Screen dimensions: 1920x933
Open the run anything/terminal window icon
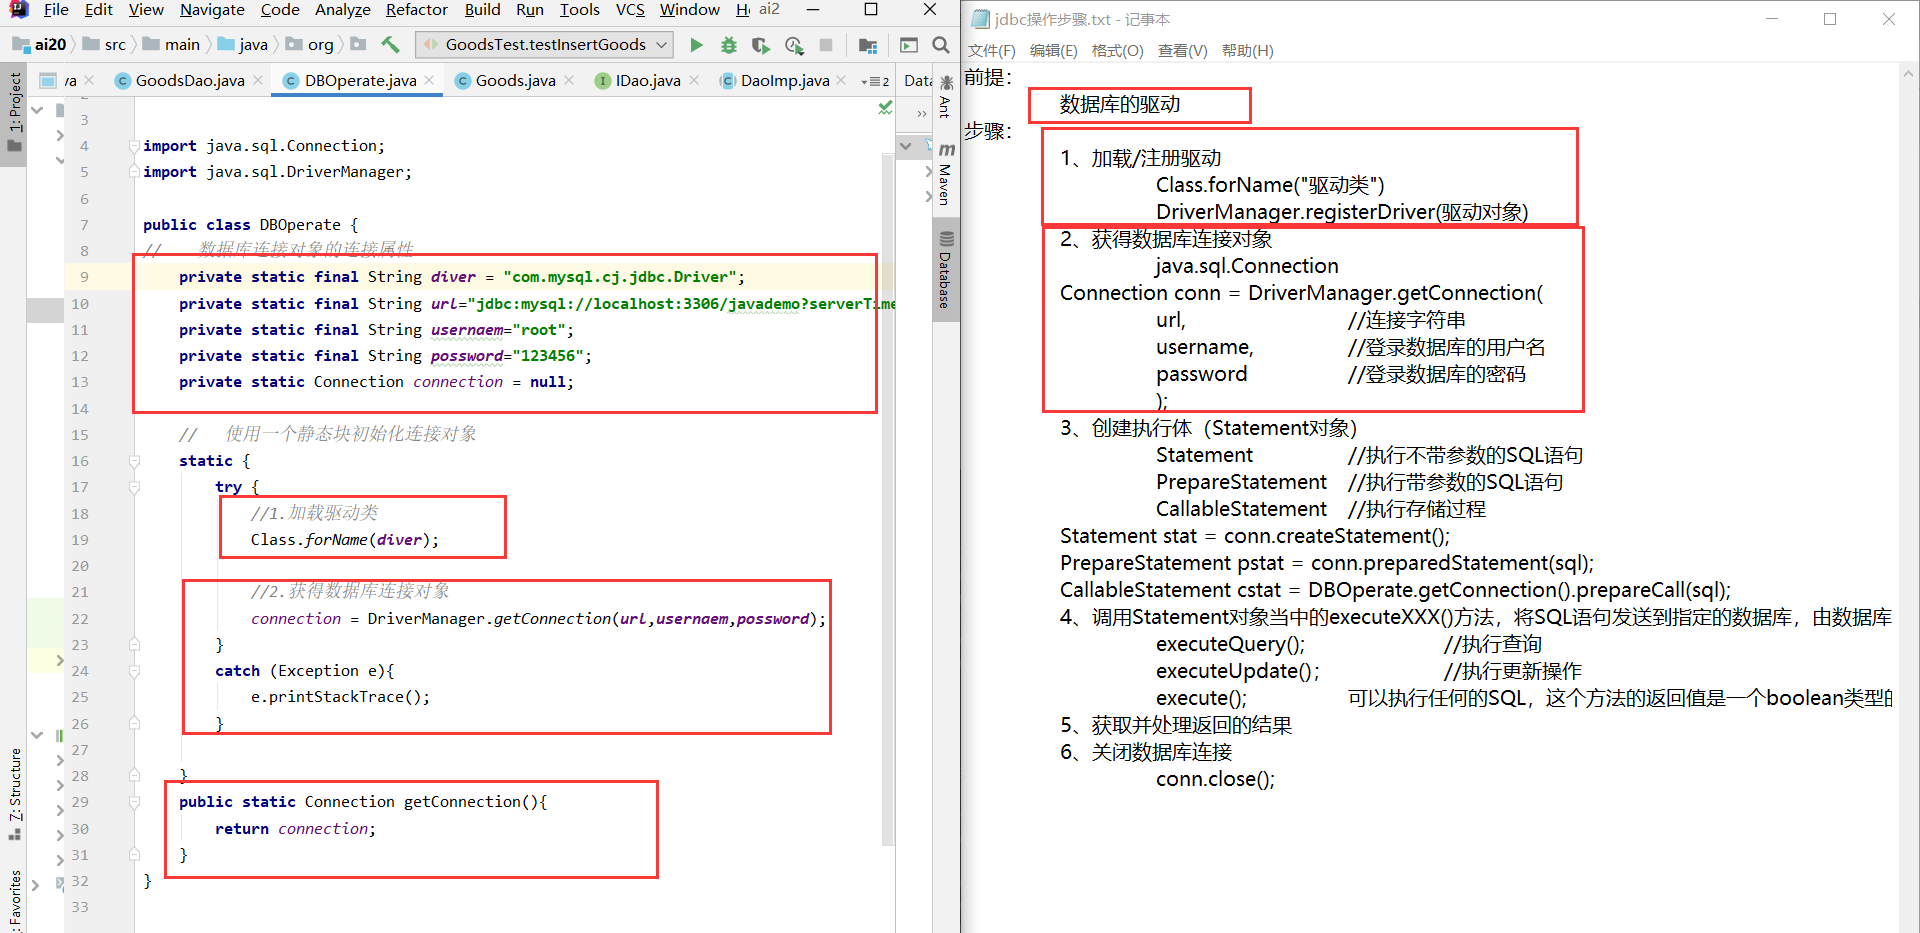[x=909, y=45]
